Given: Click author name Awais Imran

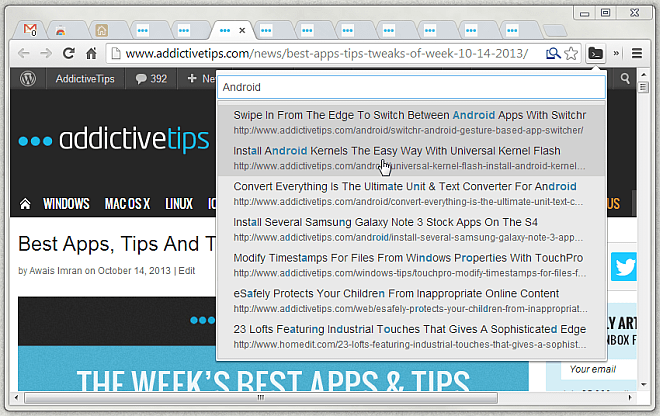Looking at the screenshot, I should (x=56, y=271).
